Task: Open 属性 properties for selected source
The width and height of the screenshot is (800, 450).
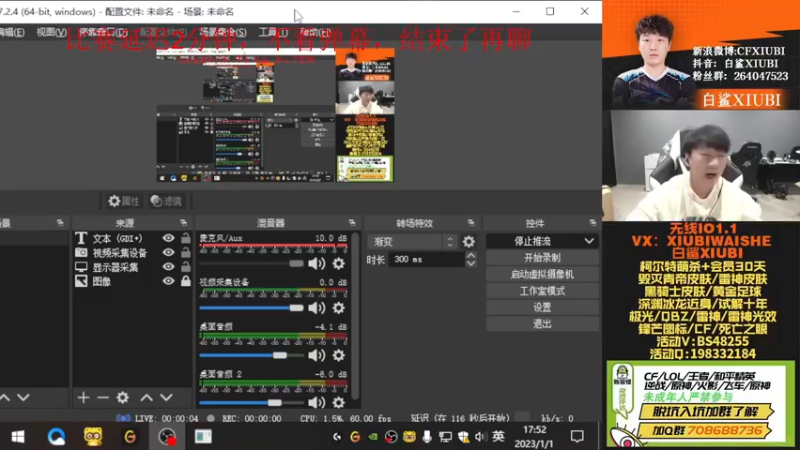Action: click(123, 201)
